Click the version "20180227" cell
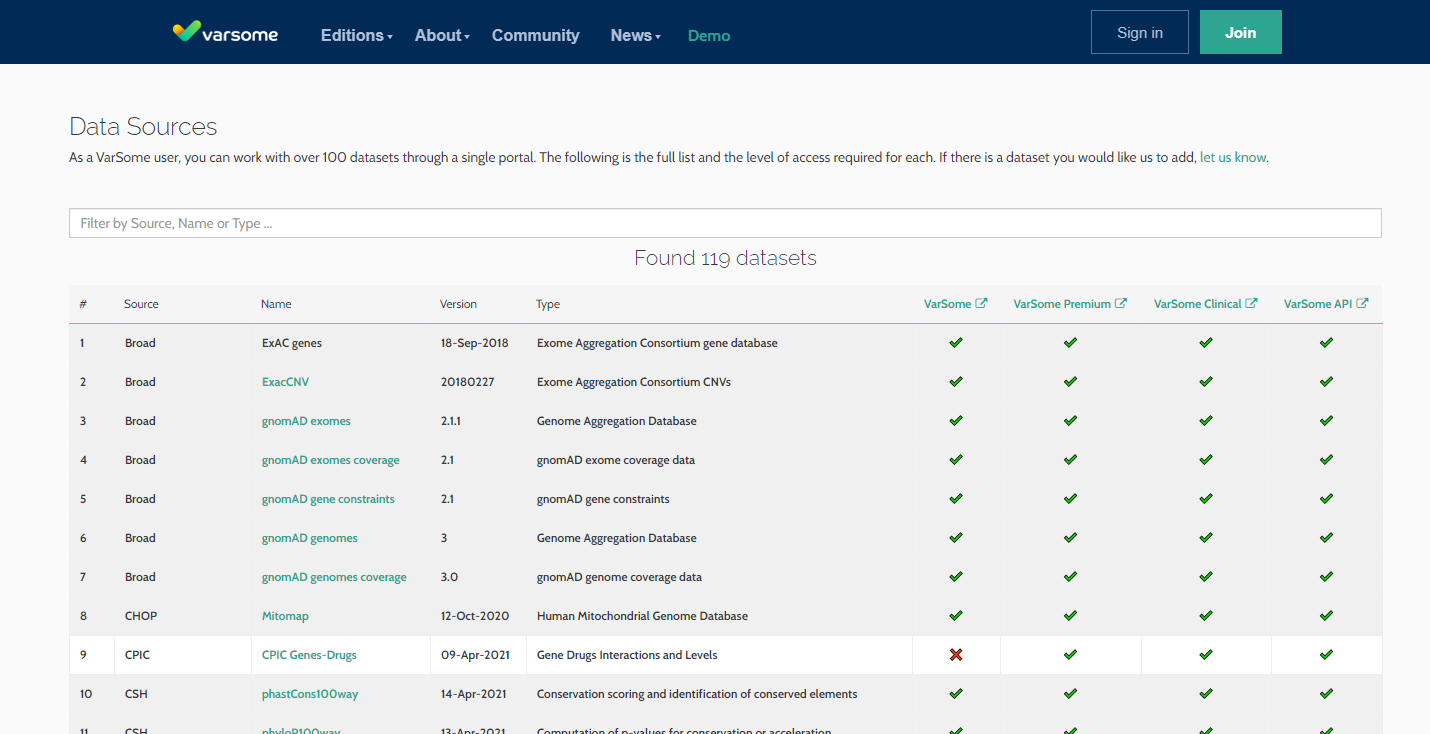Screen dimensions: 1430x734 click(467, 382)
